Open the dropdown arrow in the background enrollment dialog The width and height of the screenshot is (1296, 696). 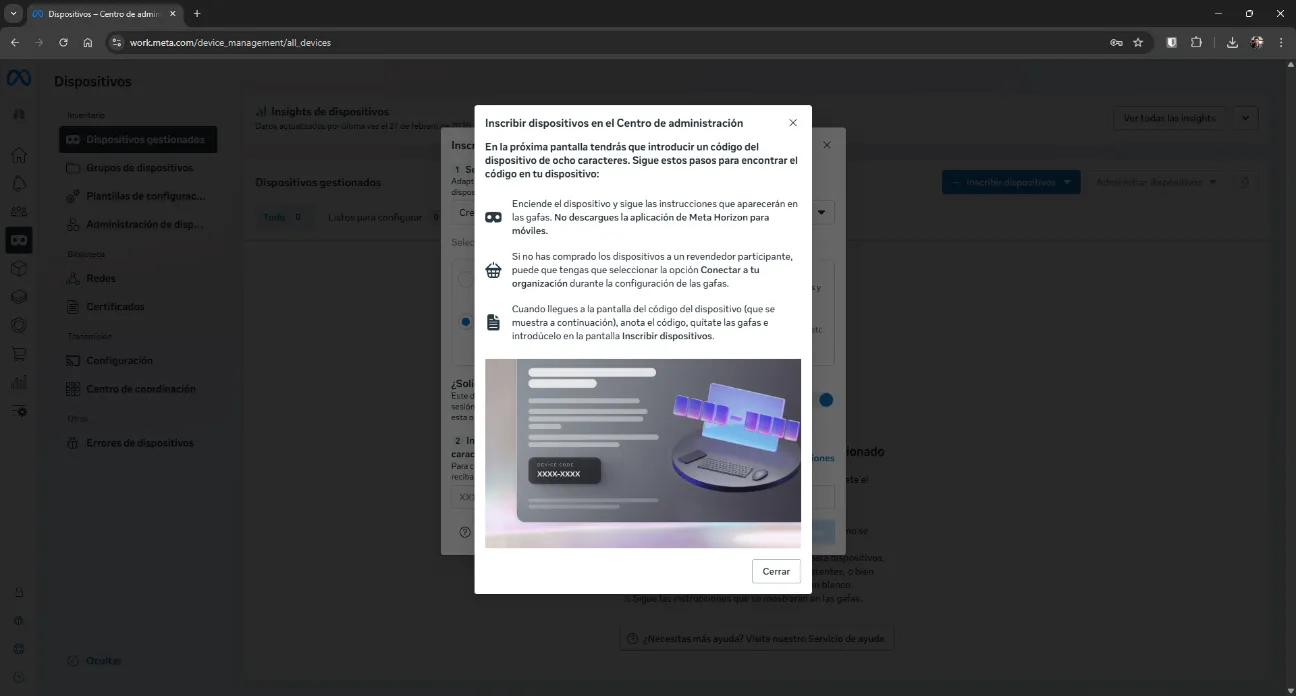[823, 212]
